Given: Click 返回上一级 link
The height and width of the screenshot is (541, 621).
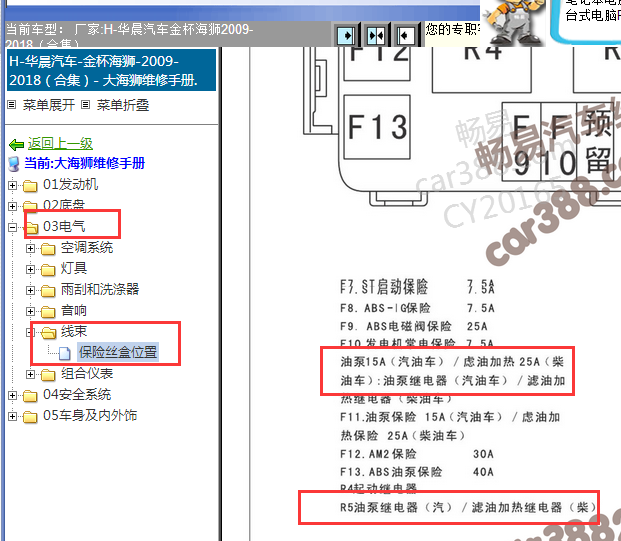Looking at the screenshot, I should [x=60, y=143].
